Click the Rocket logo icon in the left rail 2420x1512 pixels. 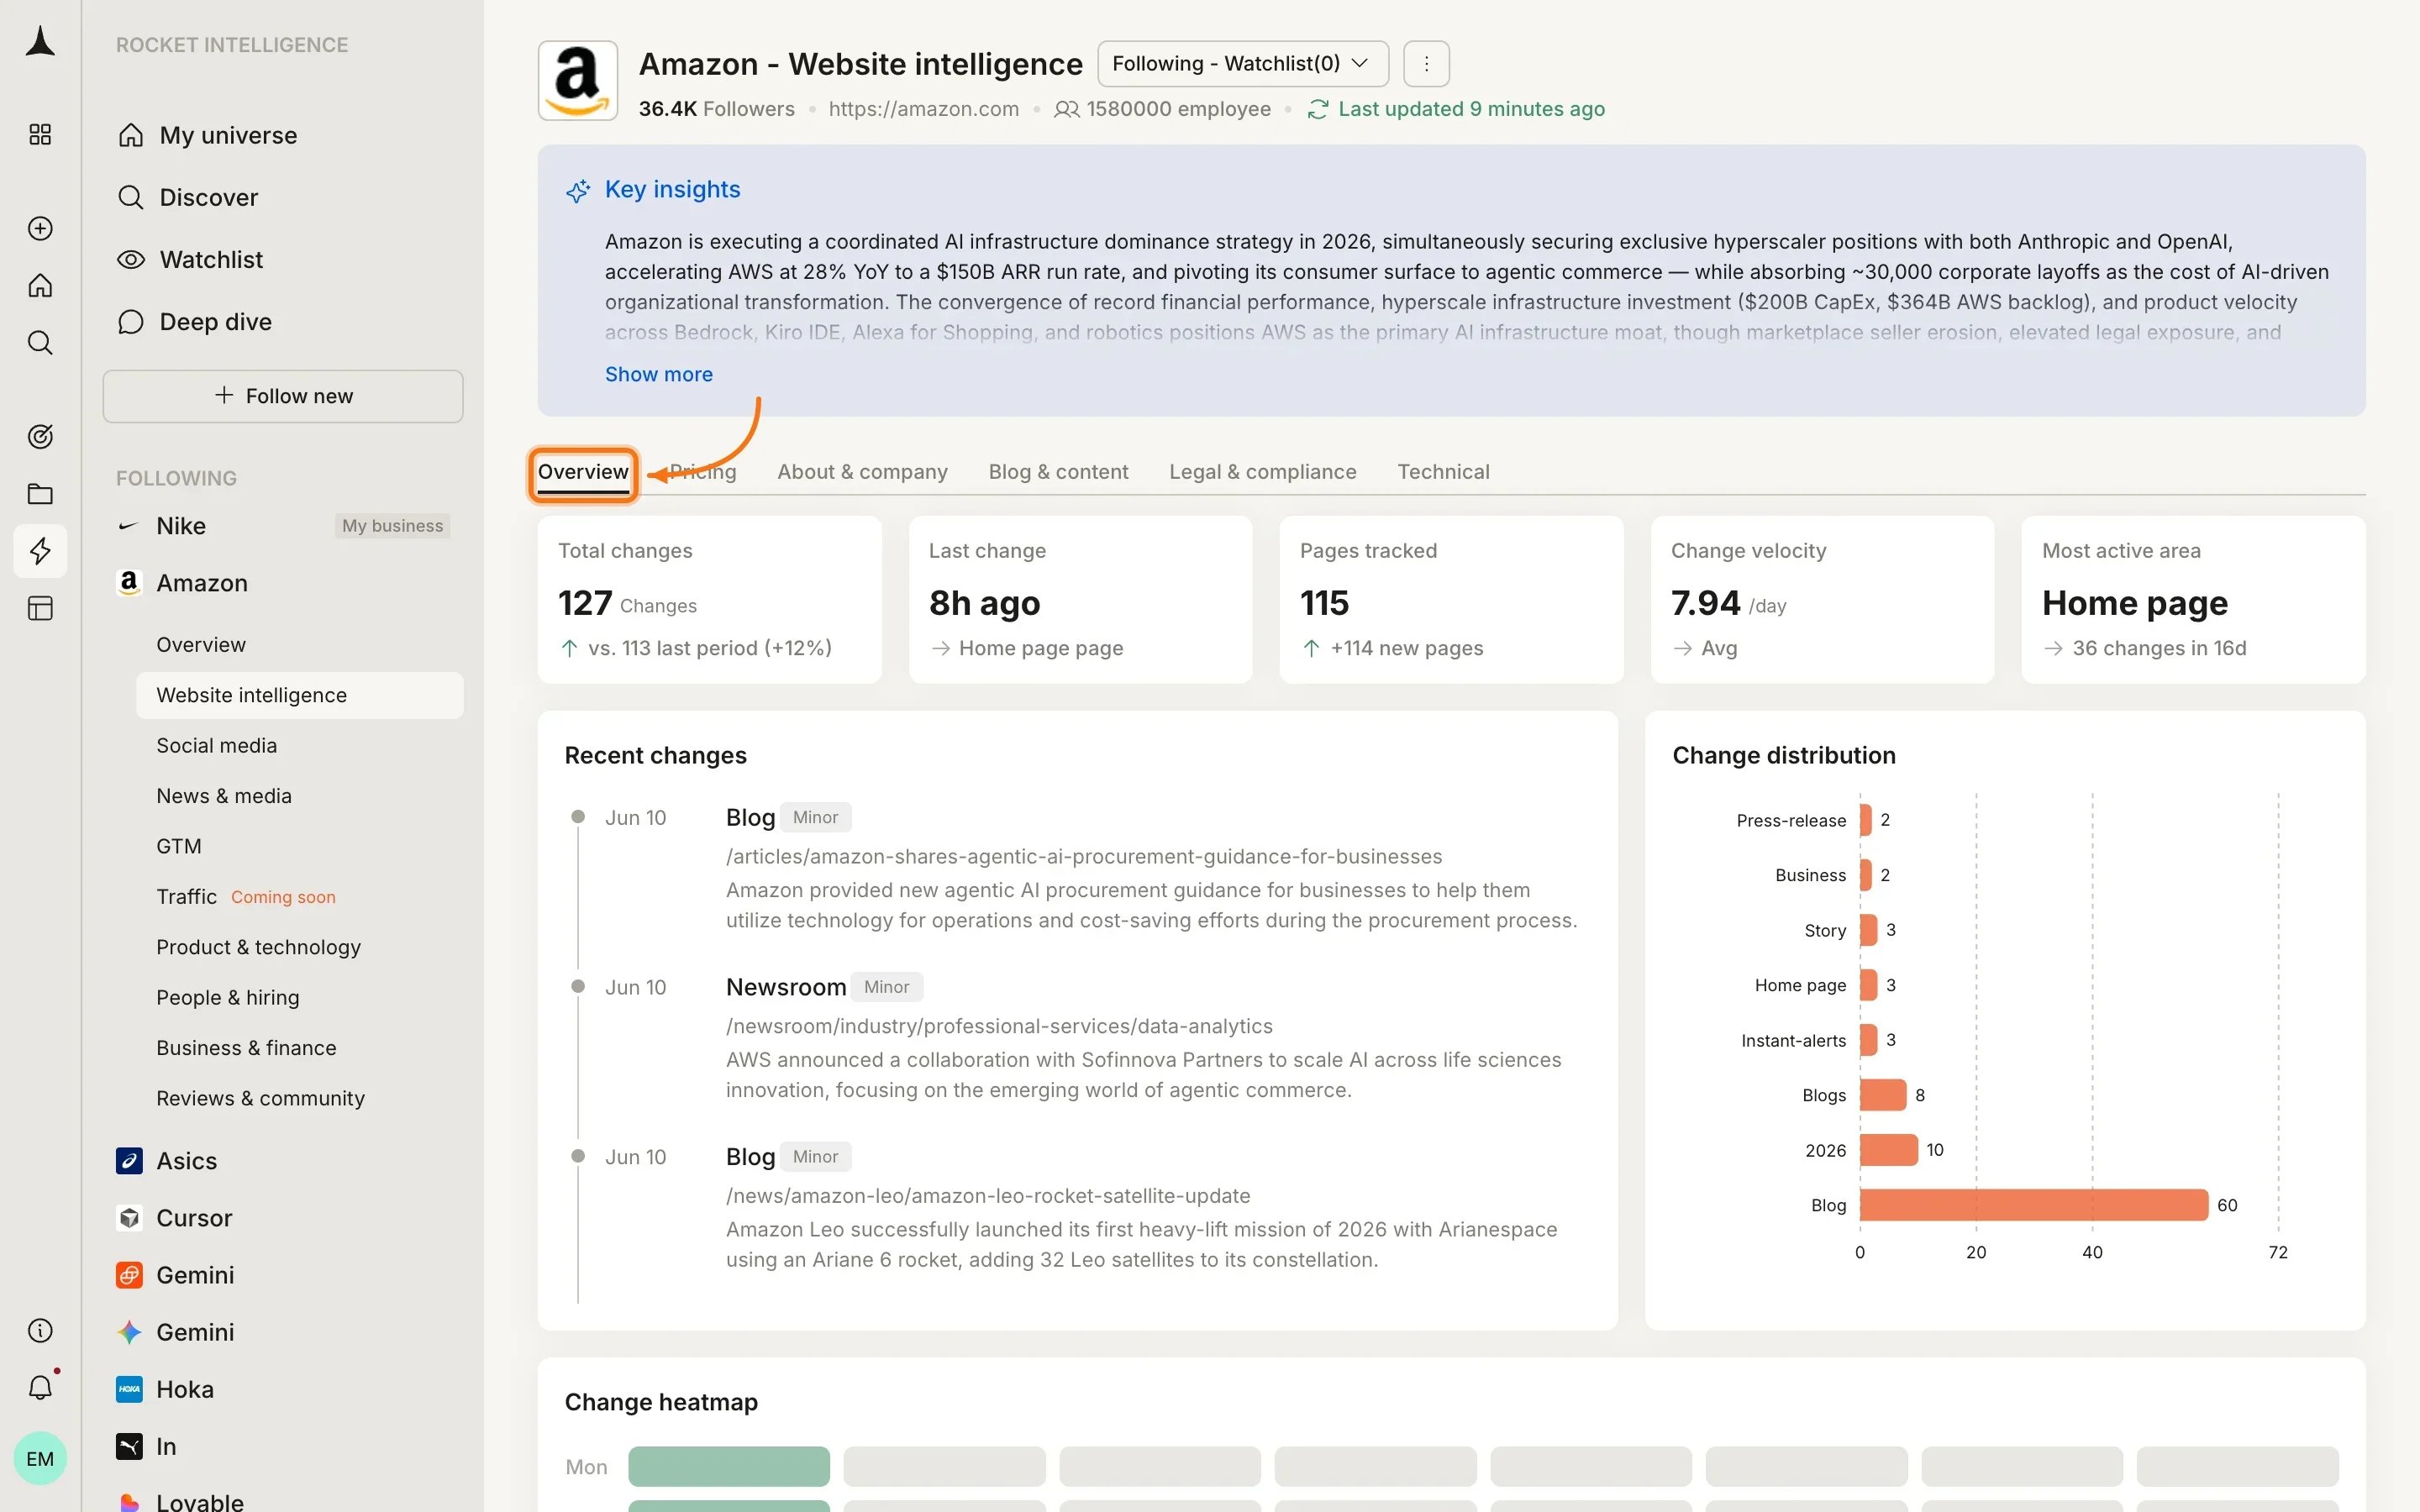tap(40, 42)
